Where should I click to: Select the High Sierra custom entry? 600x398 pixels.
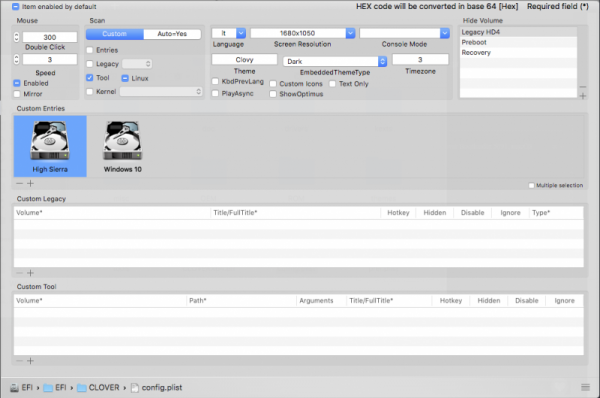50,146
